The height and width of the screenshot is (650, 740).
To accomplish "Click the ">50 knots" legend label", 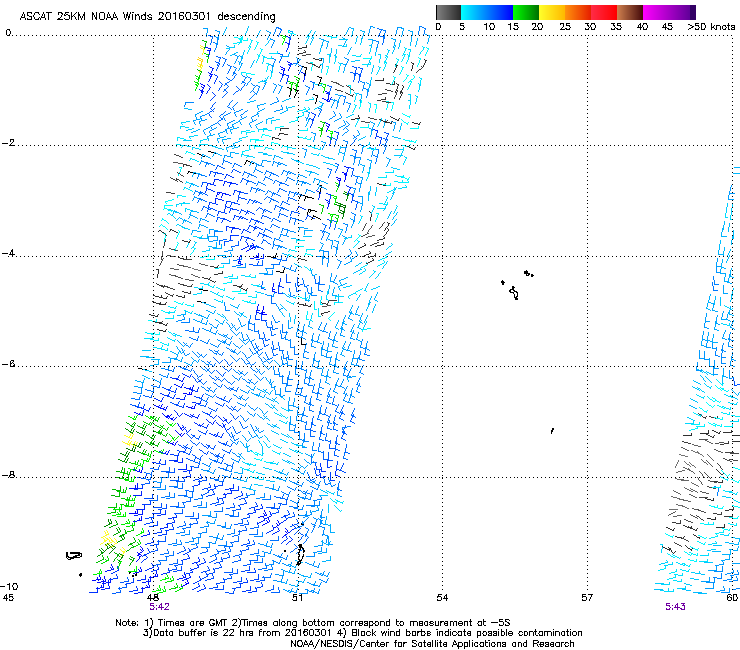I will (x=711, y=27).
